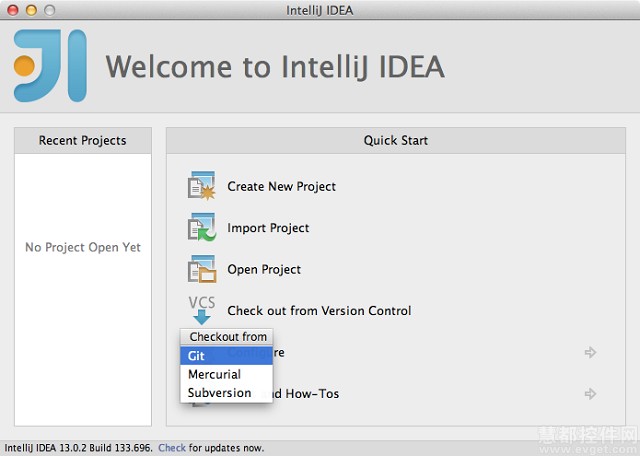This screenshot has height=456, width=640.
Task: Click the IntelliJ IDEA 13.0.2 Build text
Action: pyautogui.click(x=78, y=448)
